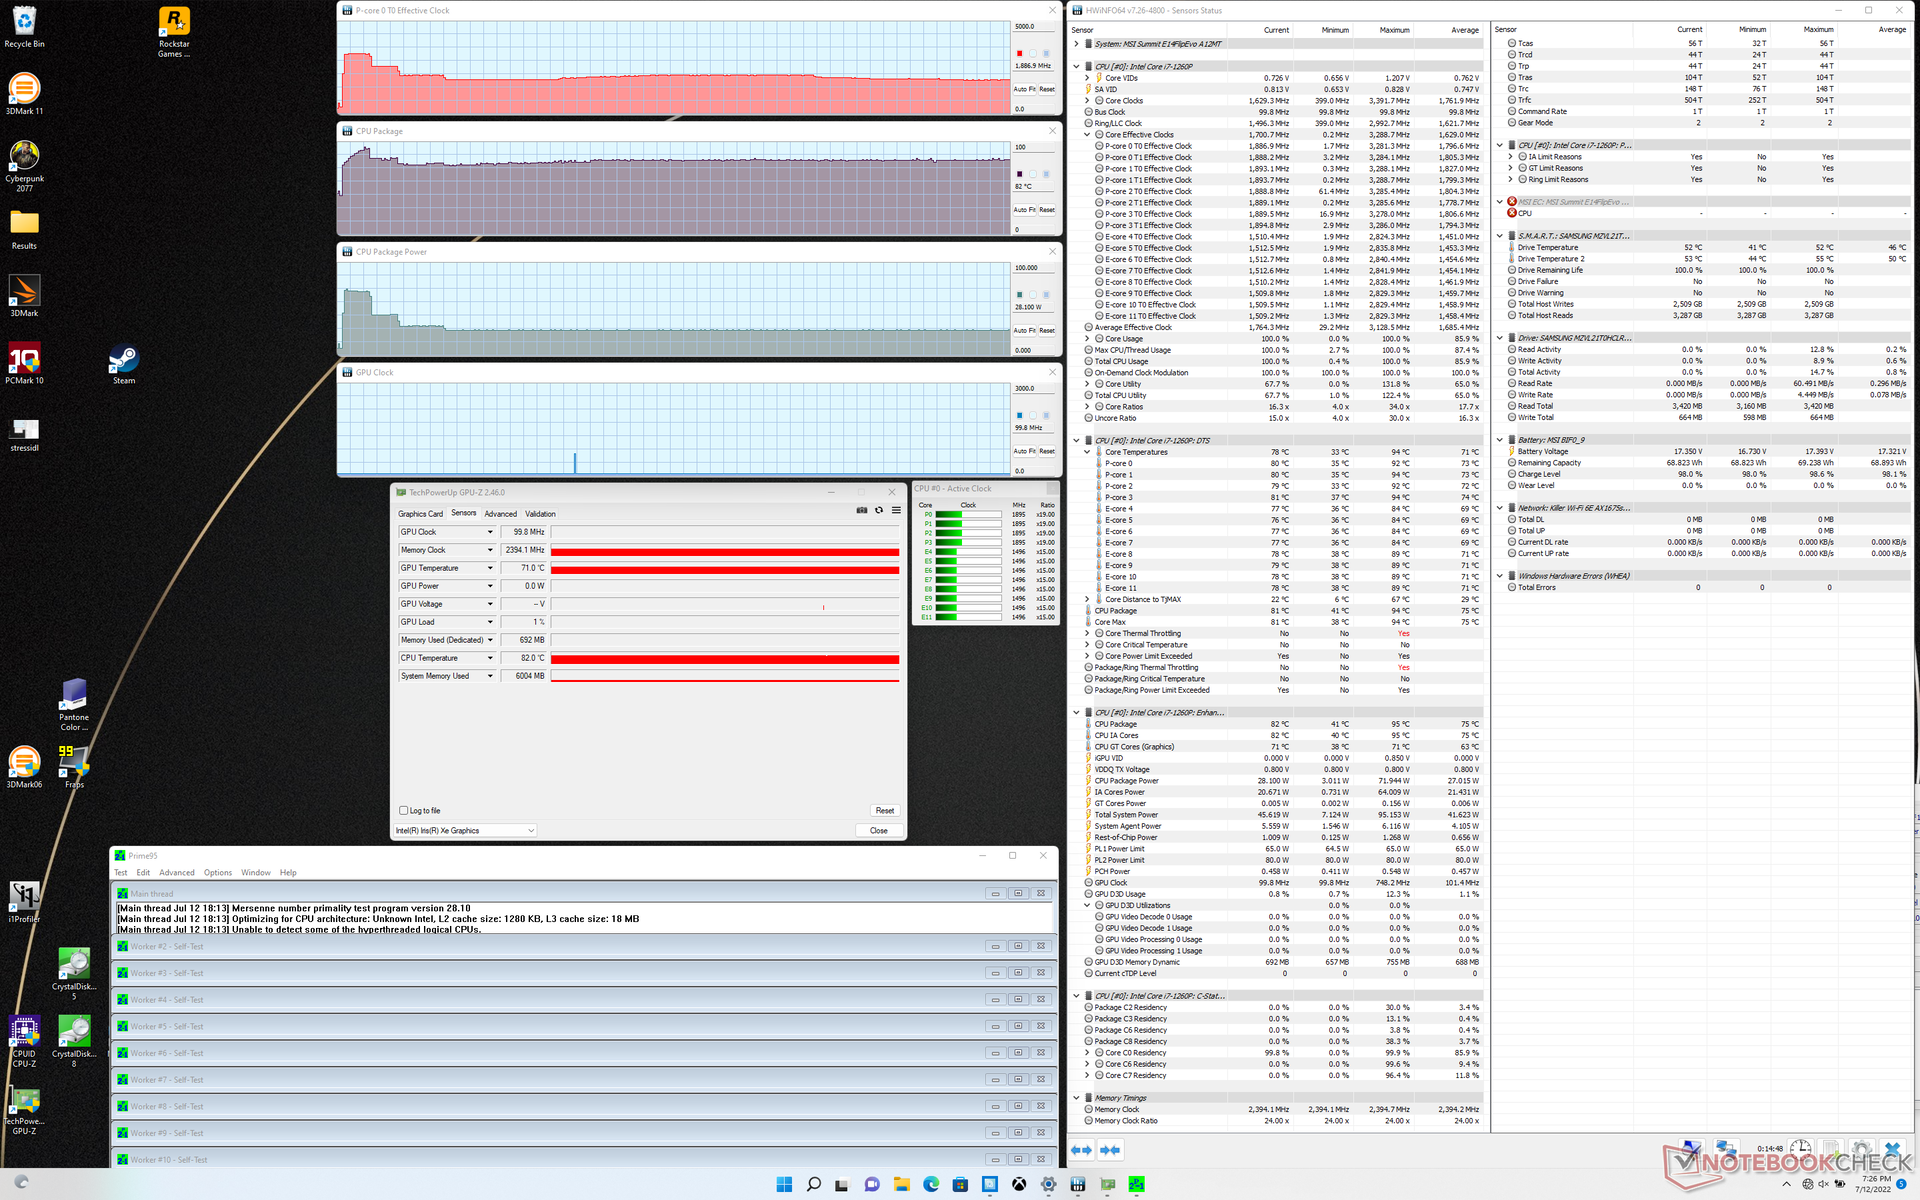The width and height of the screenshot is (1920, 1200).
Task: Toggle Auto Fit in CPU Package Power graph
Action: click(x=1025, y=330)
